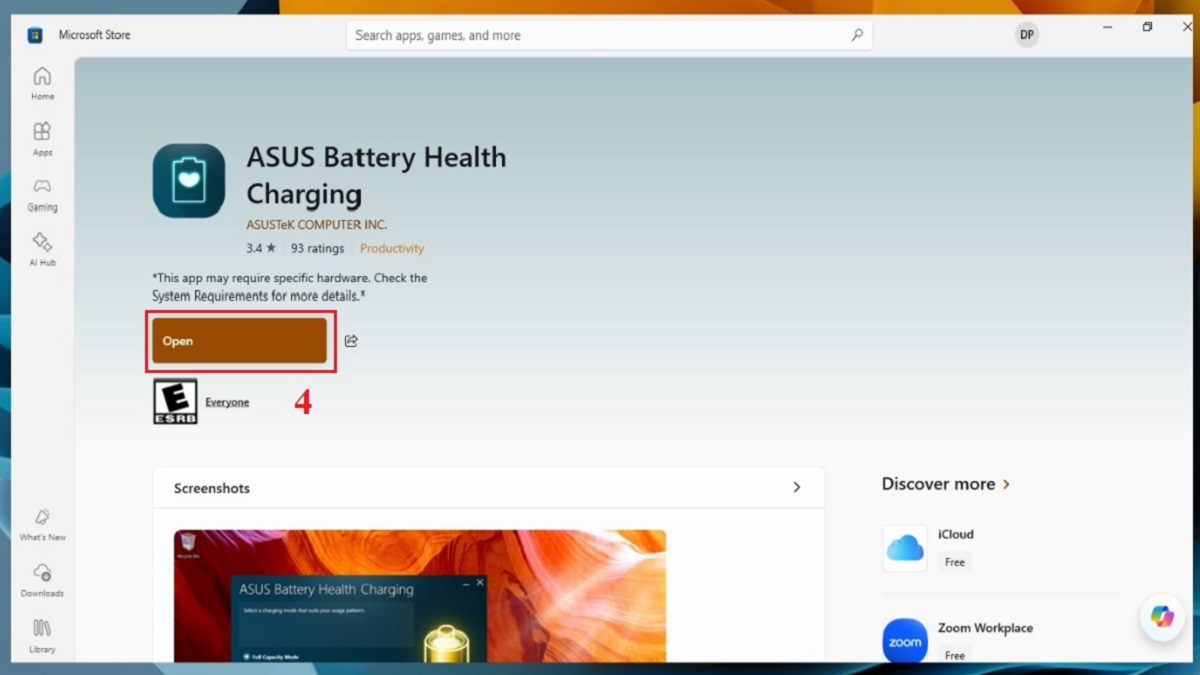The image size is (1200, 675).
Task: Select the Zoom Workplace listing
Action: tap(985, 628)
